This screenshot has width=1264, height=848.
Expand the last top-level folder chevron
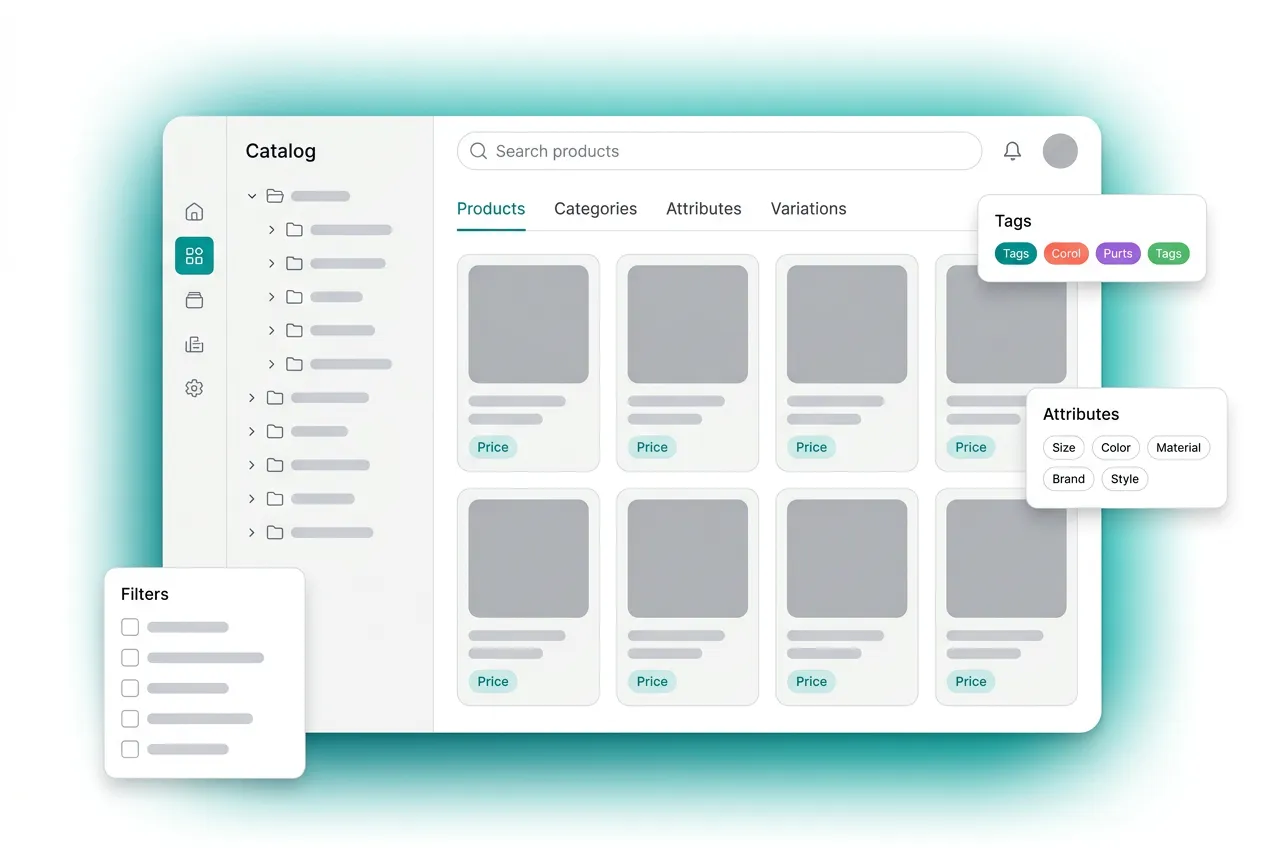[252, 532]
